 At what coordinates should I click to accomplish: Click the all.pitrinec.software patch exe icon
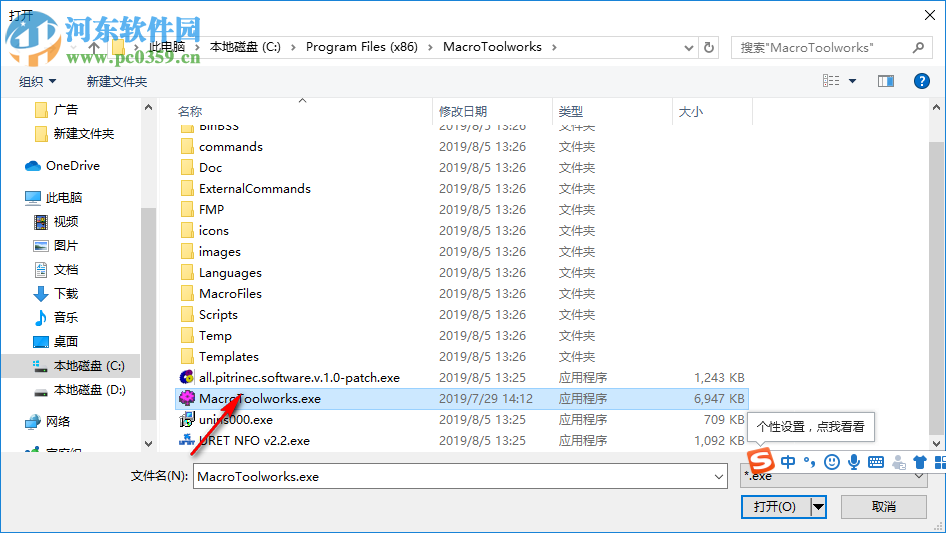(187, 377)
